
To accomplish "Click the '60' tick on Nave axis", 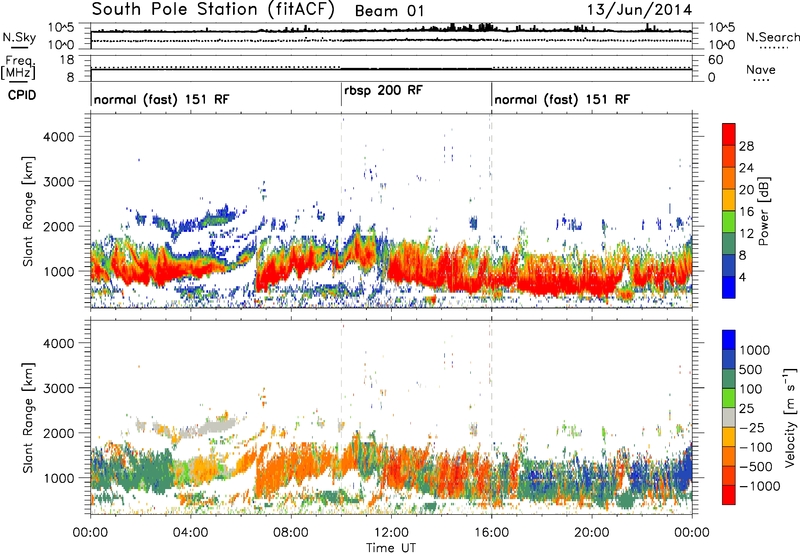I will (715, 60).
